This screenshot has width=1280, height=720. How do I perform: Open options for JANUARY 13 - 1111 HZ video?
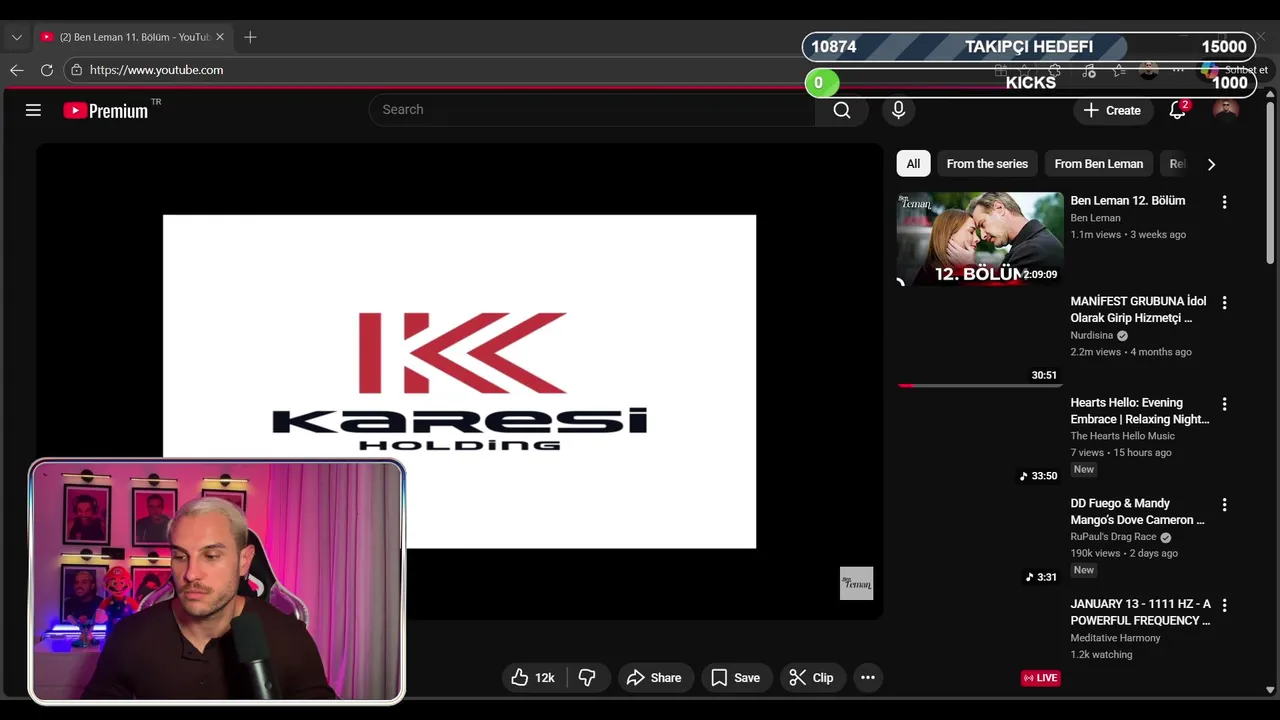1224,605
